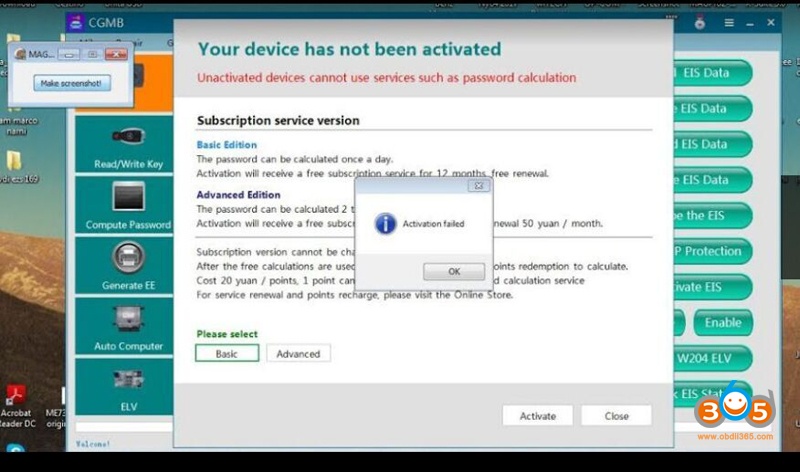The width and height of the screenshot is (800, 472).
Task: Open ELV in CGMB sidebar
Action: [126, 387]
